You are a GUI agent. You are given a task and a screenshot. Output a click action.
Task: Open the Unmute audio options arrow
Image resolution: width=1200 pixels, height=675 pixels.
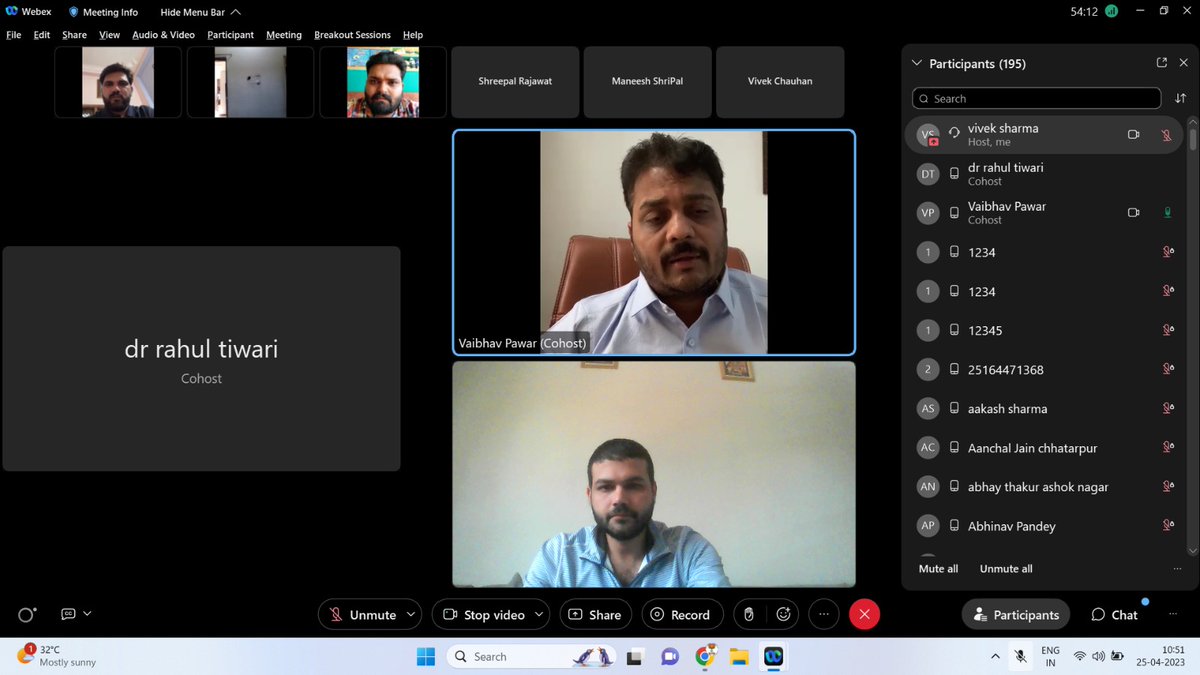click(411, 615)
